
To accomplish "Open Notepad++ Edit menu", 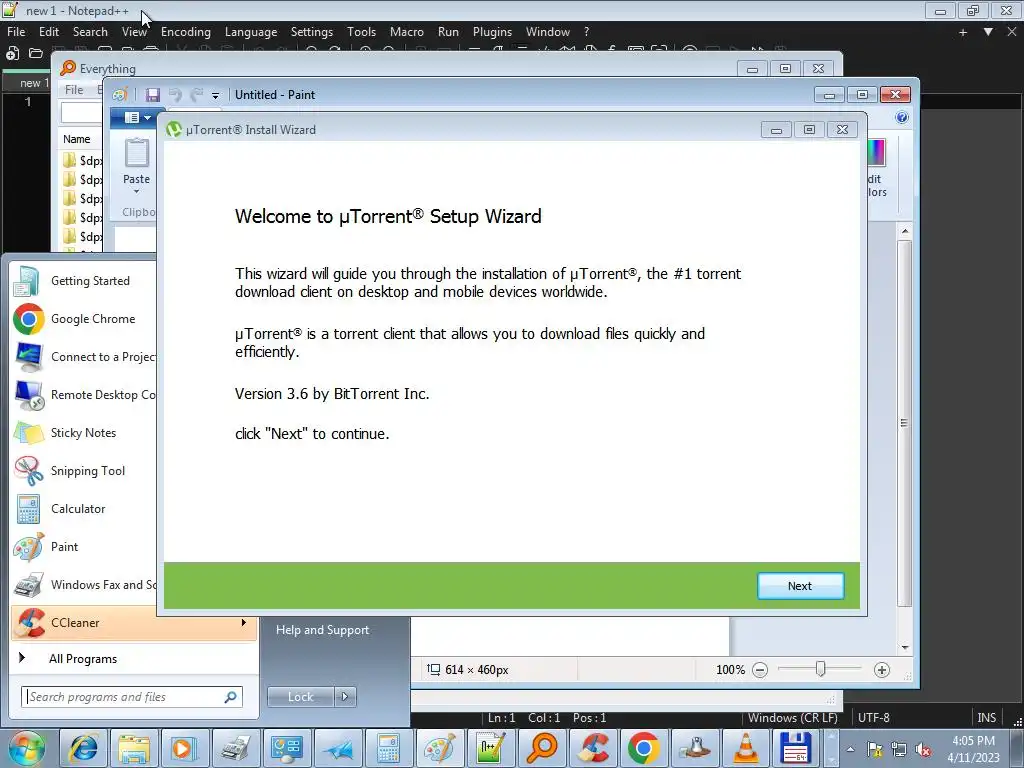I will coord(49,31).
